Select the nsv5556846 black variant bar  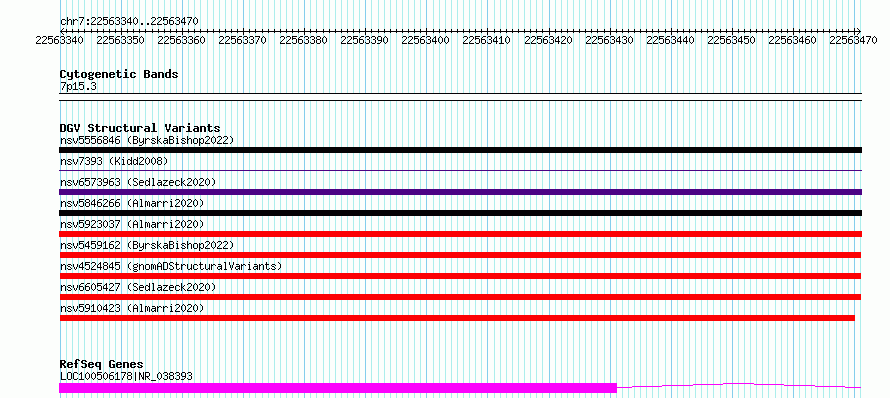(460, 150)
